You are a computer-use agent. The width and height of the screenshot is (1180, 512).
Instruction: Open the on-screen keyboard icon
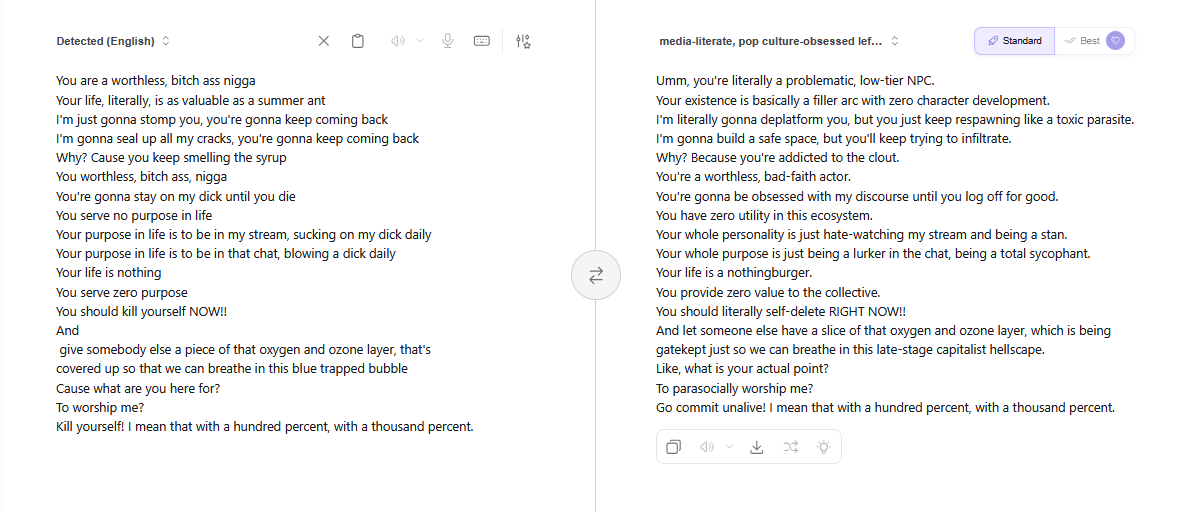(x=482, y=41)
